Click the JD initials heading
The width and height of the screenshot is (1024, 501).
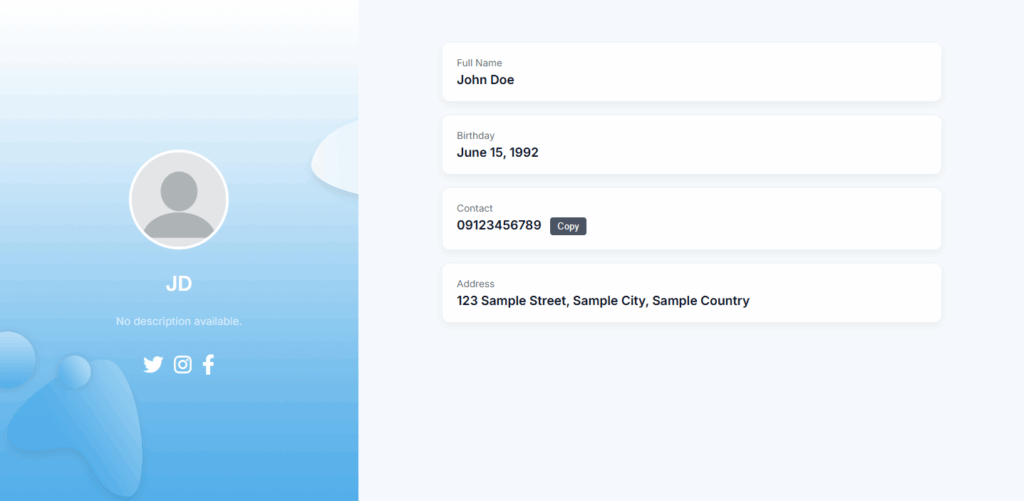coord(179,284)
